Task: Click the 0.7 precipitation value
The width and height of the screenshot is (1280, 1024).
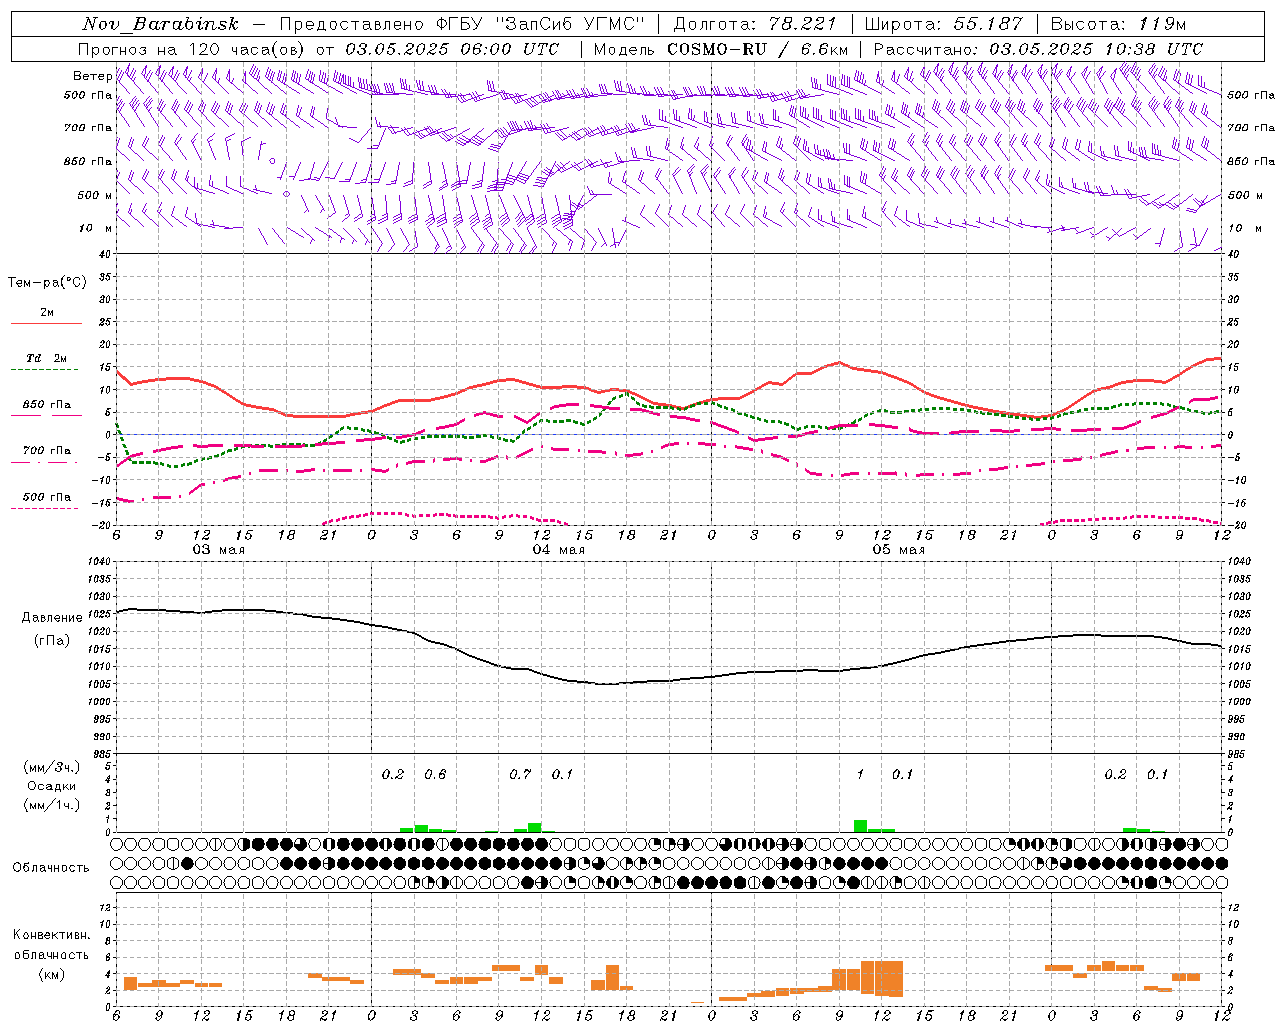Action: point(520,774)
